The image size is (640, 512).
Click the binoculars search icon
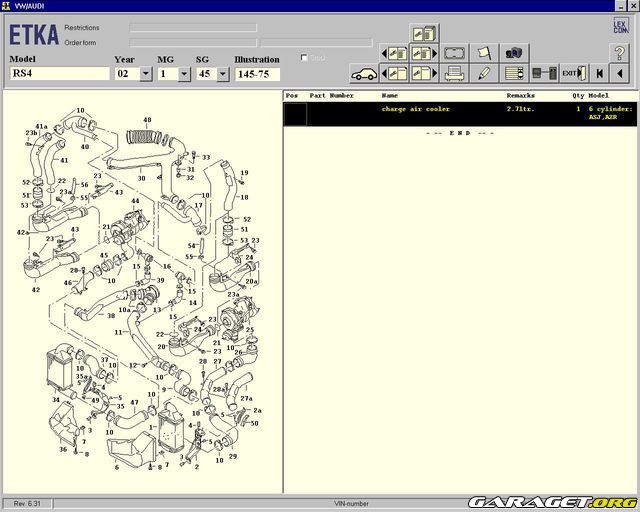(515, 52)
